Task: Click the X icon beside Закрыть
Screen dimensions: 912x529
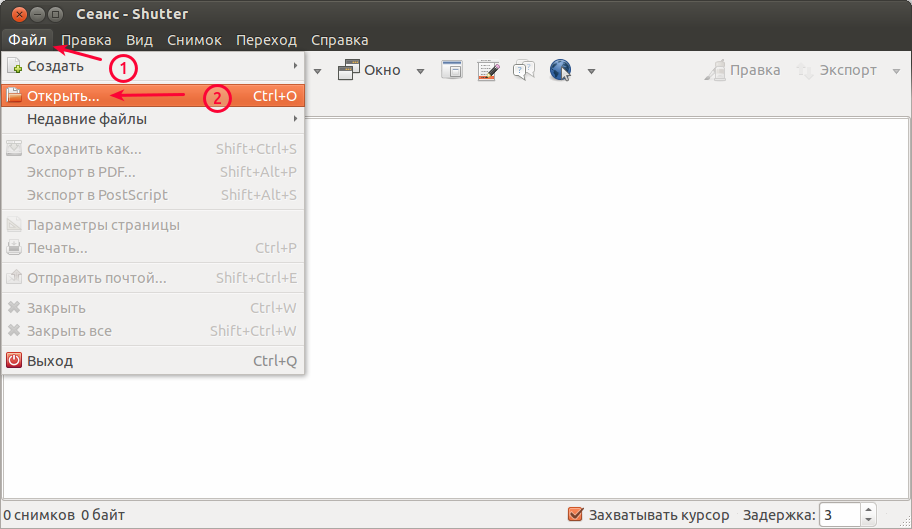Action: coord(14,308)
